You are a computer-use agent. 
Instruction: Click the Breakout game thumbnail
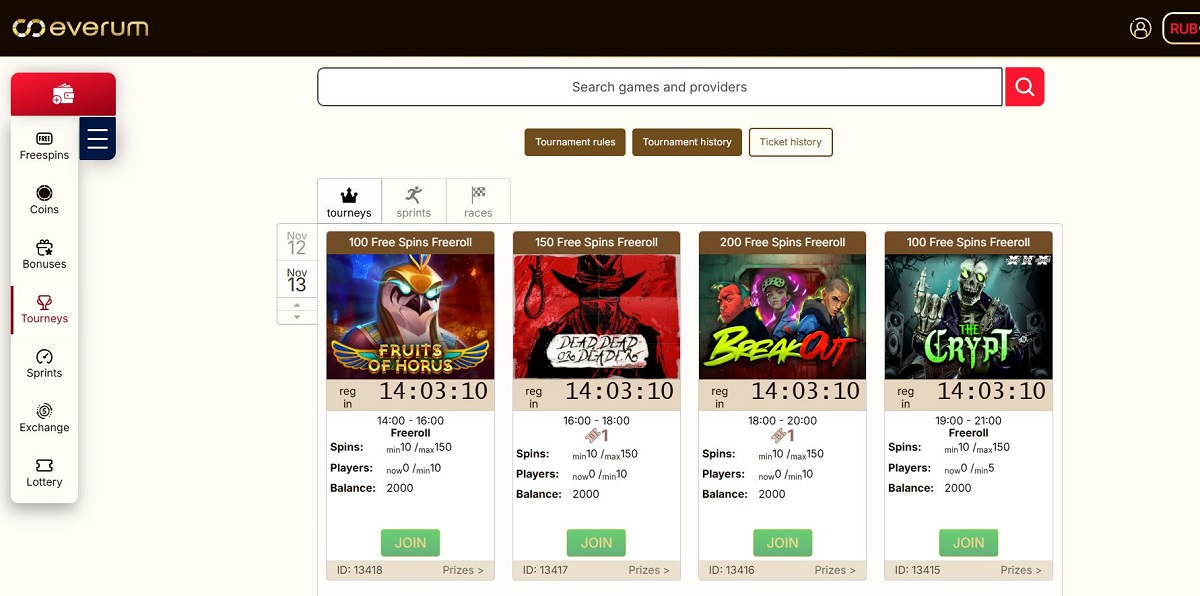782,316
